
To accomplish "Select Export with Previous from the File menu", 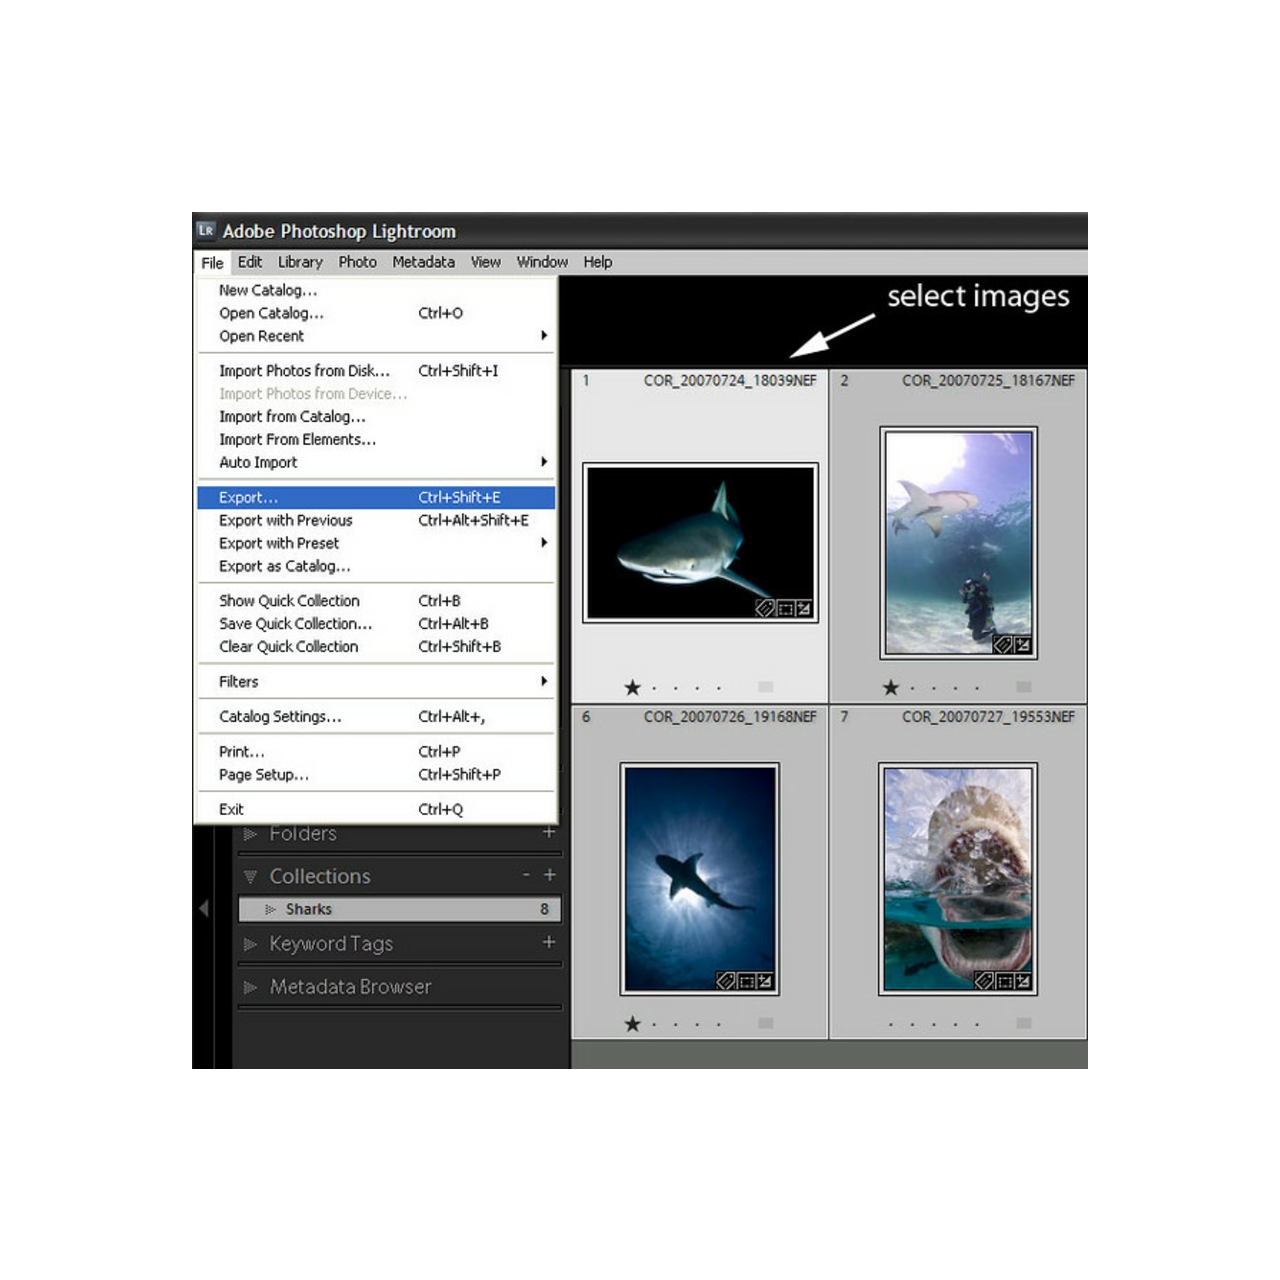I will coord(286,520).
